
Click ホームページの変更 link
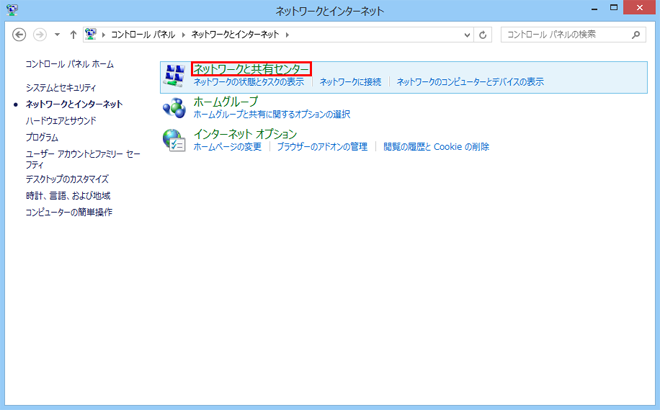click(227, 146)
